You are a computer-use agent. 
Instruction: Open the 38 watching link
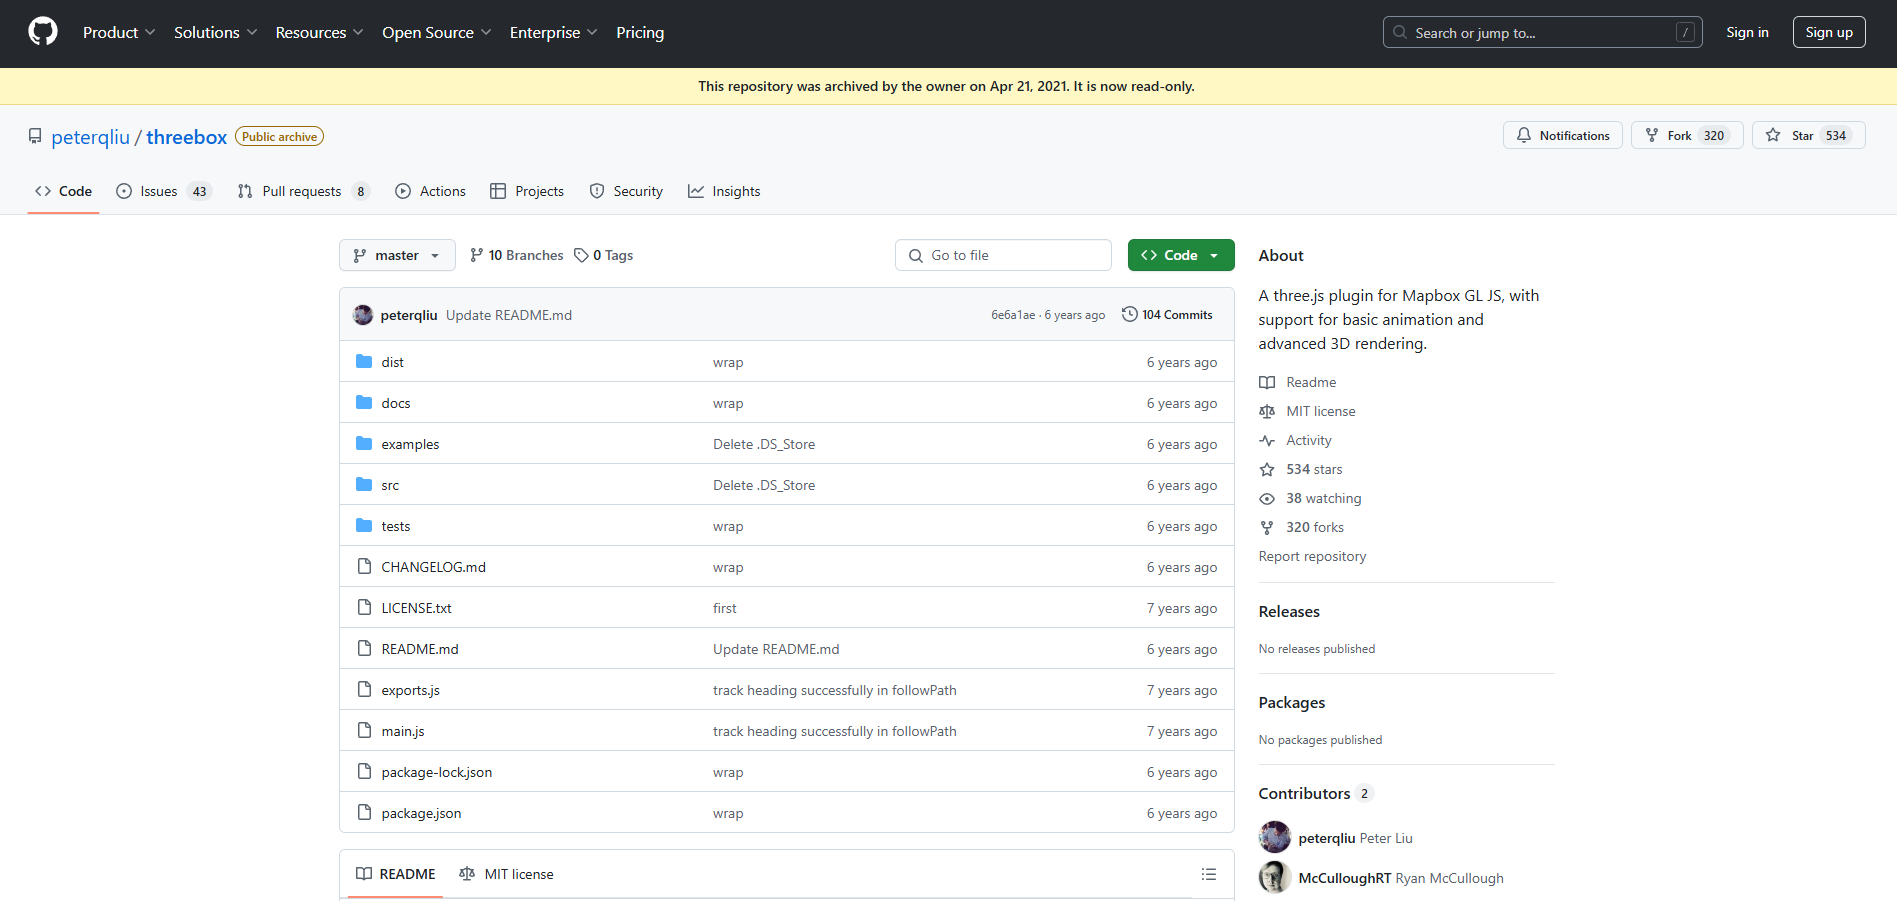click(x=1323, y=498)
